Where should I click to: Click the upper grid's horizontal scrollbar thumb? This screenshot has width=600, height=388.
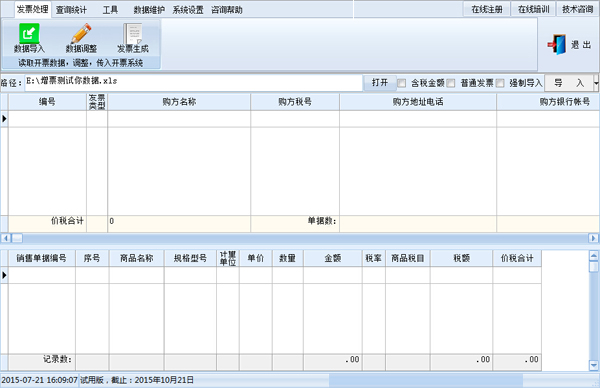pos(17,238)
